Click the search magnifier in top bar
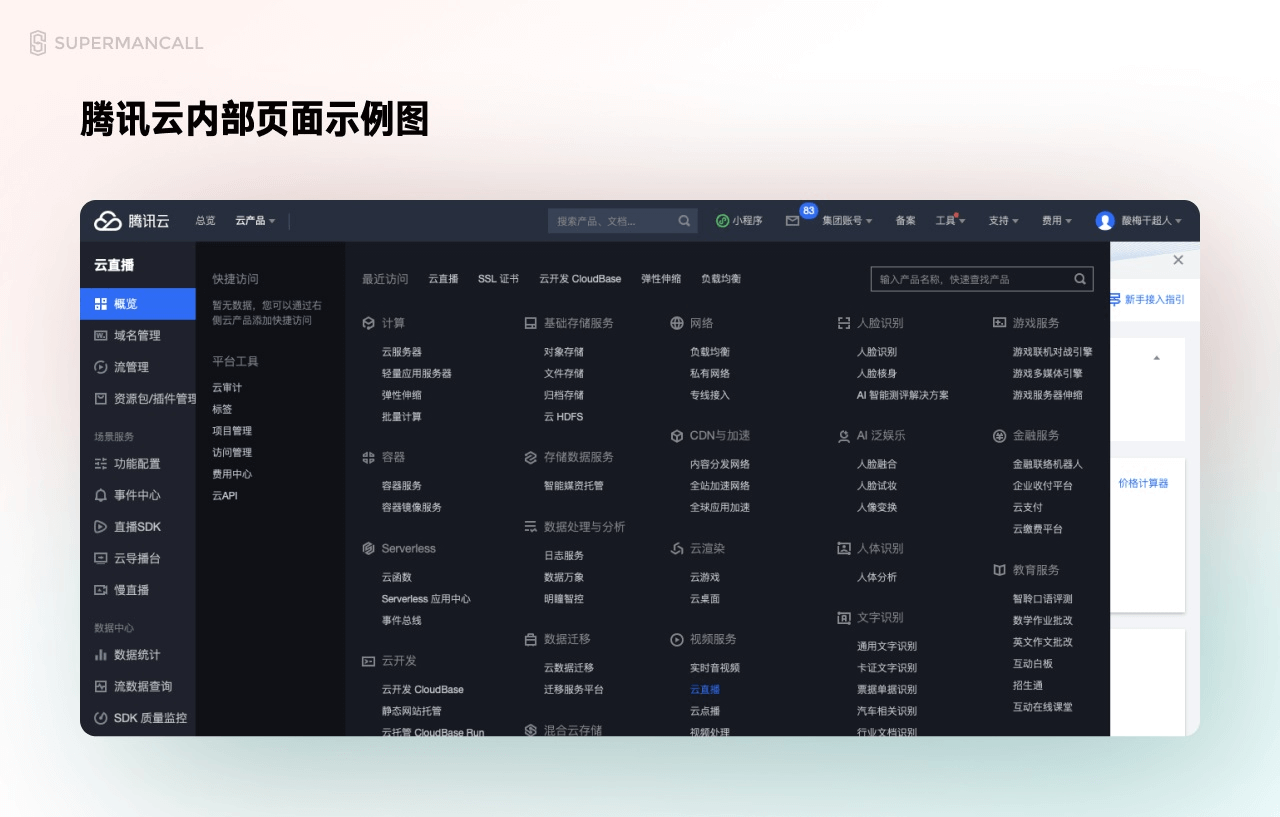 pyautogui.click(x=684, y=221)
